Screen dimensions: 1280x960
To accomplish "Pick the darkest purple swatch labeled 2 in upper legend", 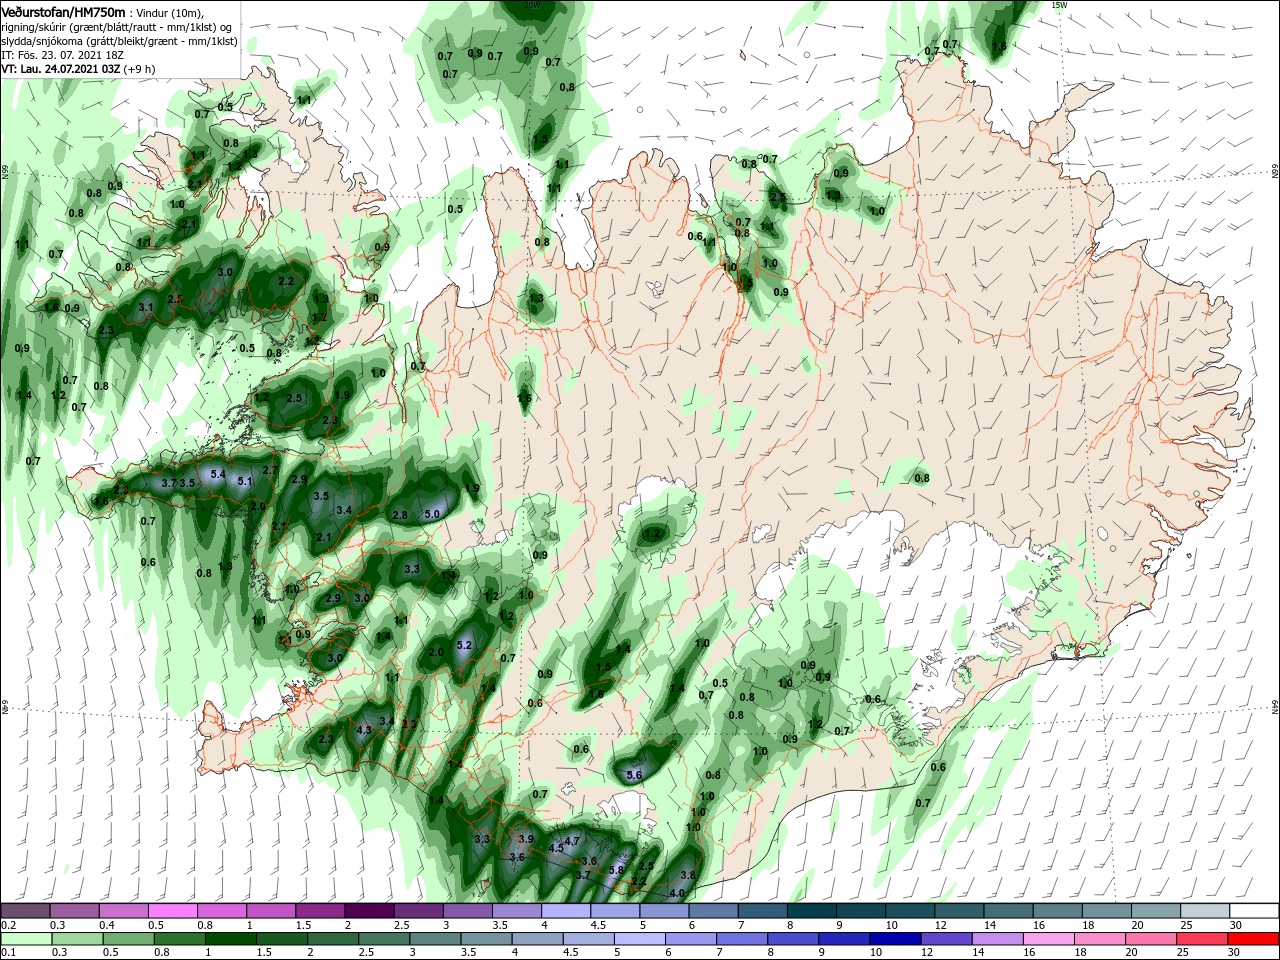I will point(369,910).
